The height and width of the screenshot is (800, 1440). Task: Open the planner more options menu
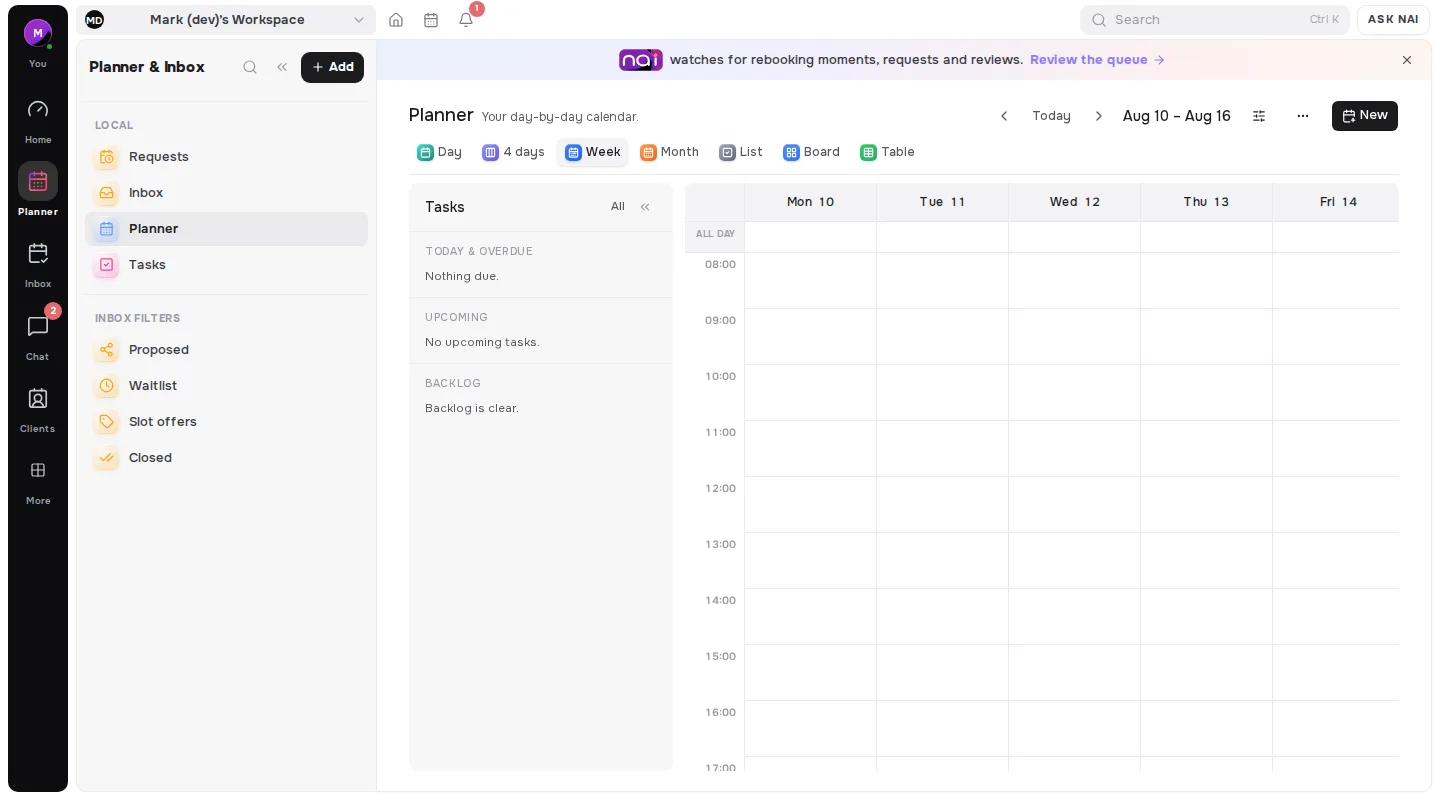(x=1303, y=116)
